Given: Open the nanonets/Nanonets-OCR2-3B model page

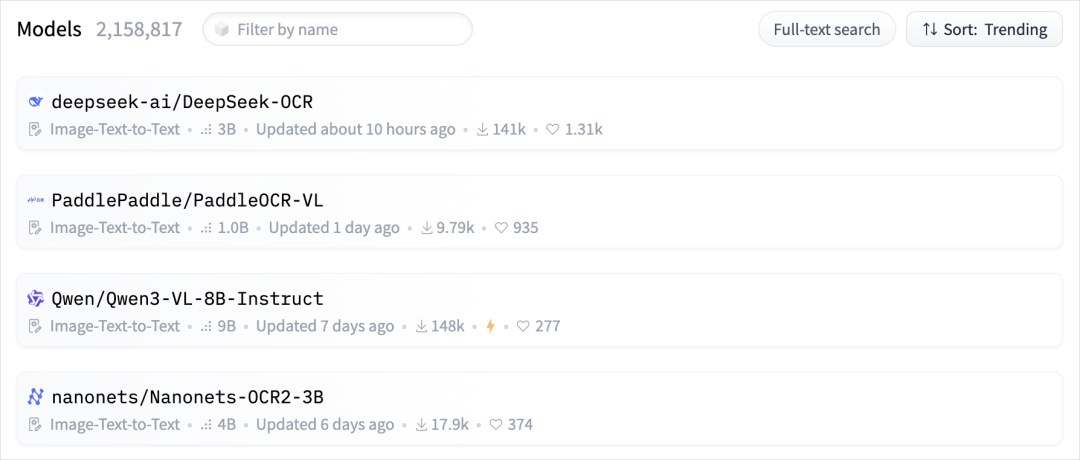Looking at the screenshot, I should (187, 397).
